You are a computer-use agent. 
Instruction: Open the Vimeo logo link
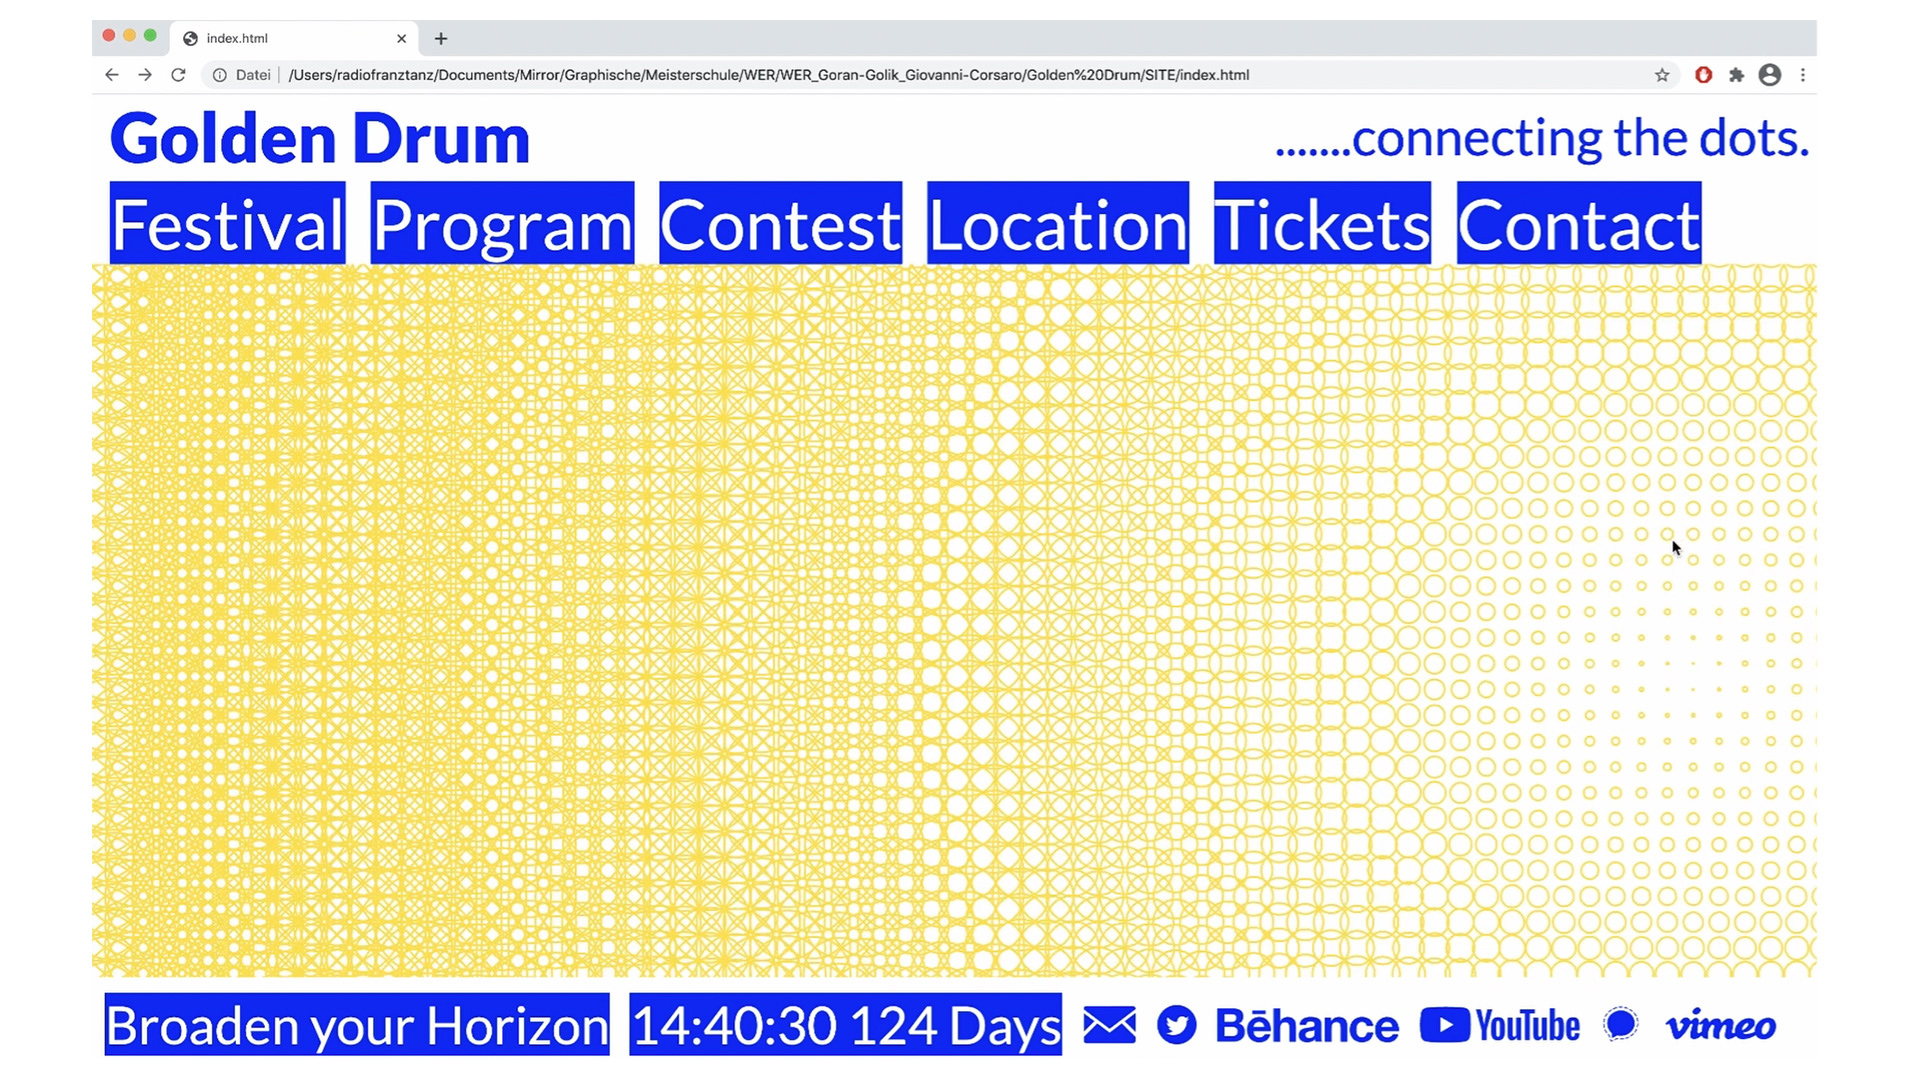1720,1026
